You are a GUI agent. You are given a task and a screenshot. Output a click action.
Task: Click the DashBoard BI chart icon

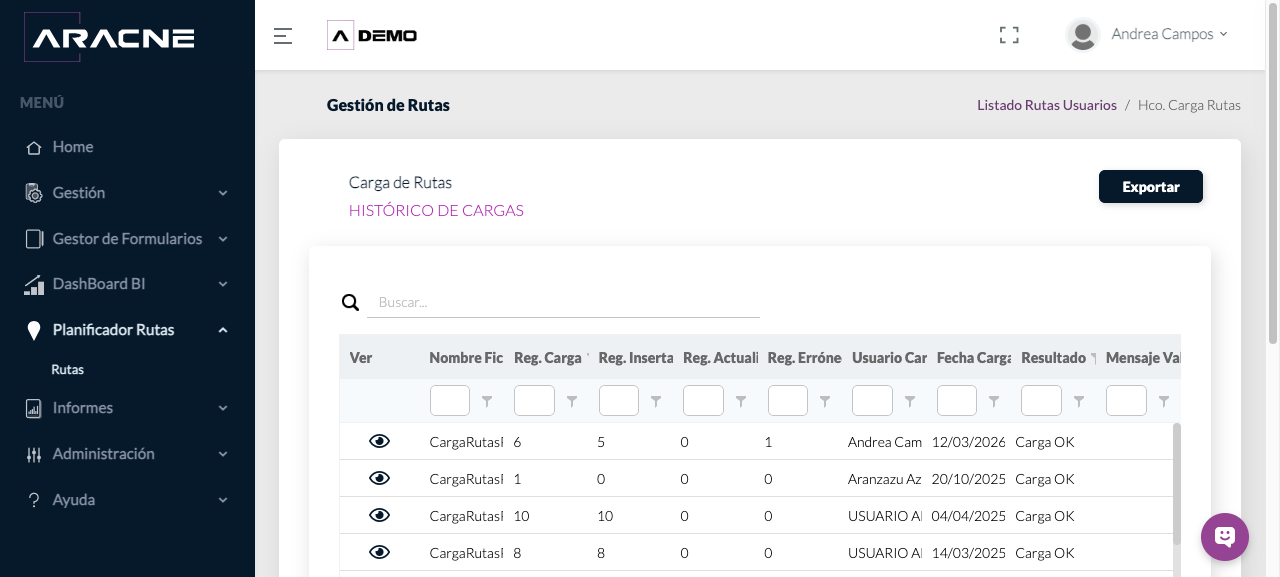pos(34,285)
